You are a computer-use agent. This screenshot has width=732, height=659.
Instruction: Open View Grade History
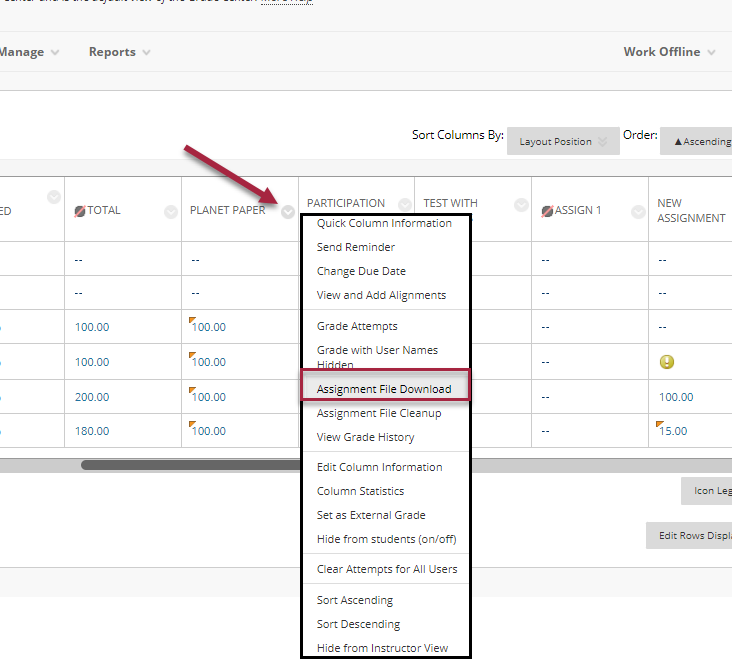pyautogui.click(x=366, y=437)
